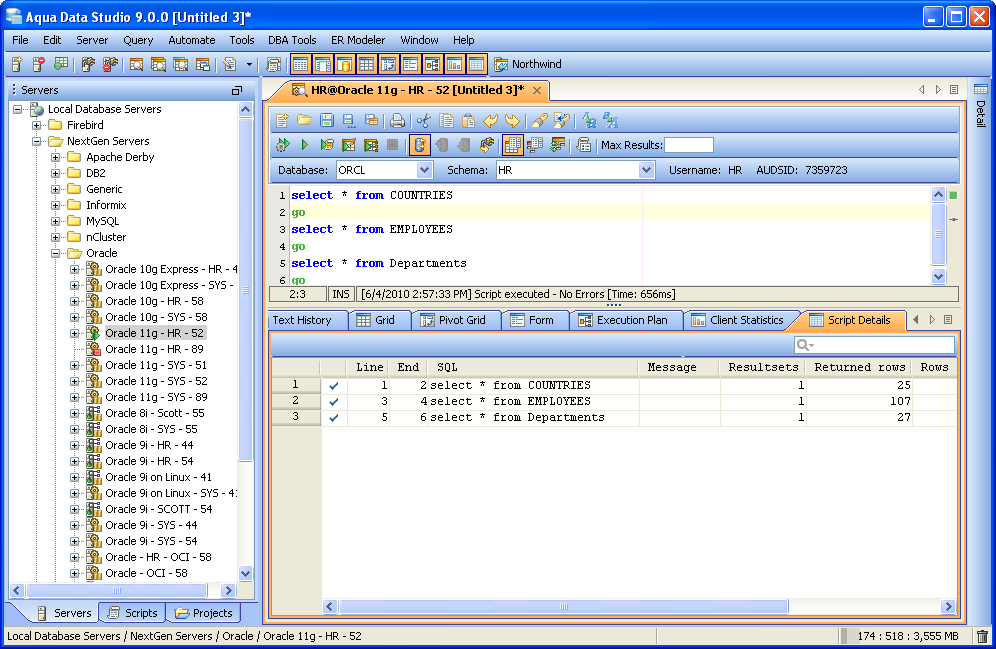Viewport: 996px width, 649px height.
Task: Open the DBA Tools menu
Action: [x=292, y=40]
